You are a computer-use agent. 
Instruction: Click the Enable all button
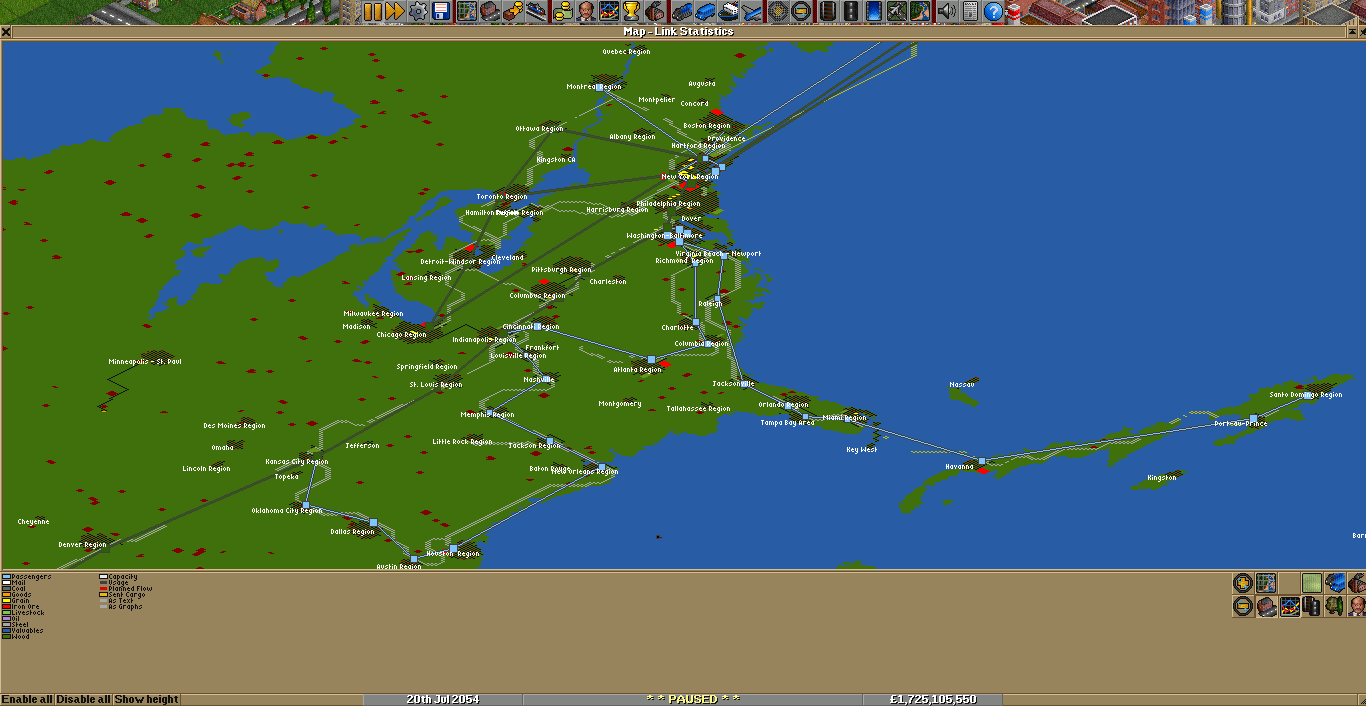[27, 699]
